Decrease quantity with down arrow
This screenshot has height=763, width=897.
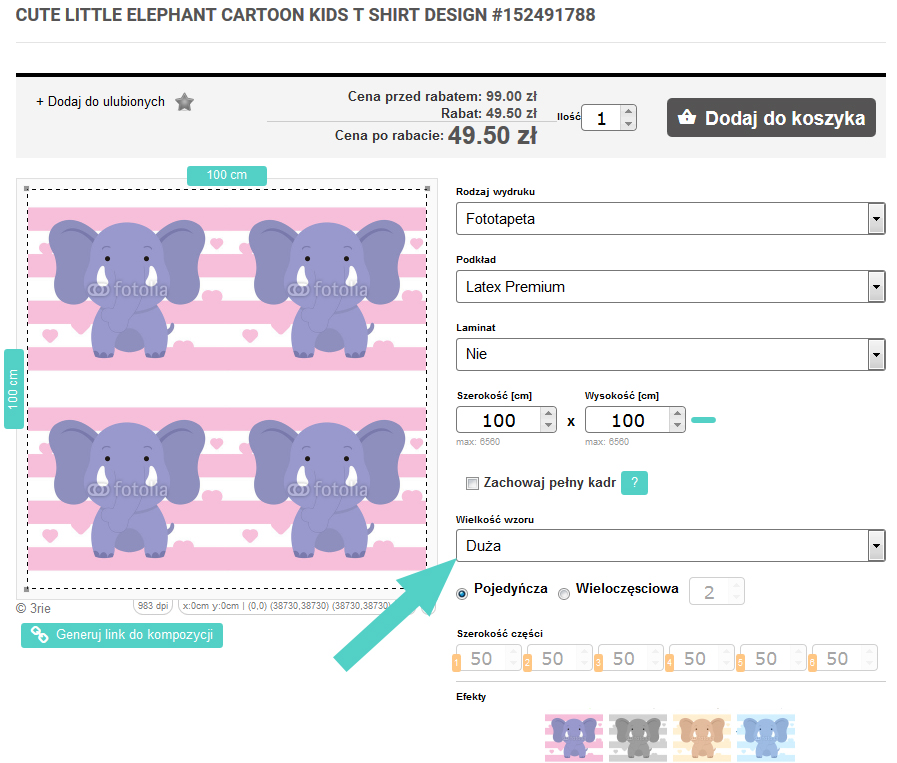(629, 124)
